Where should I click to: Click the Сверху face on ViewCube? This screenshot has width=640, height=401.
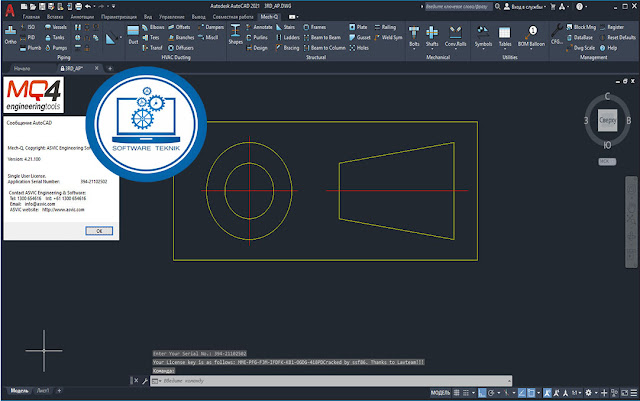607,120
